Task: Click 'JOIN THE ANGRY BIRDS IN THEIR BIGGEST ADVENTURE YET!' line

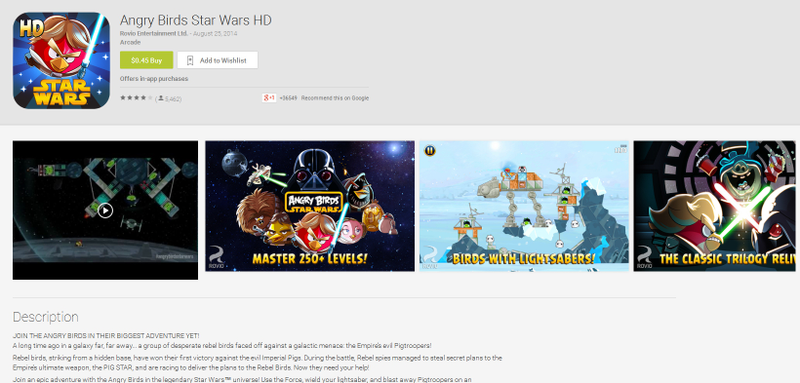Action: (x=106, y=336)
